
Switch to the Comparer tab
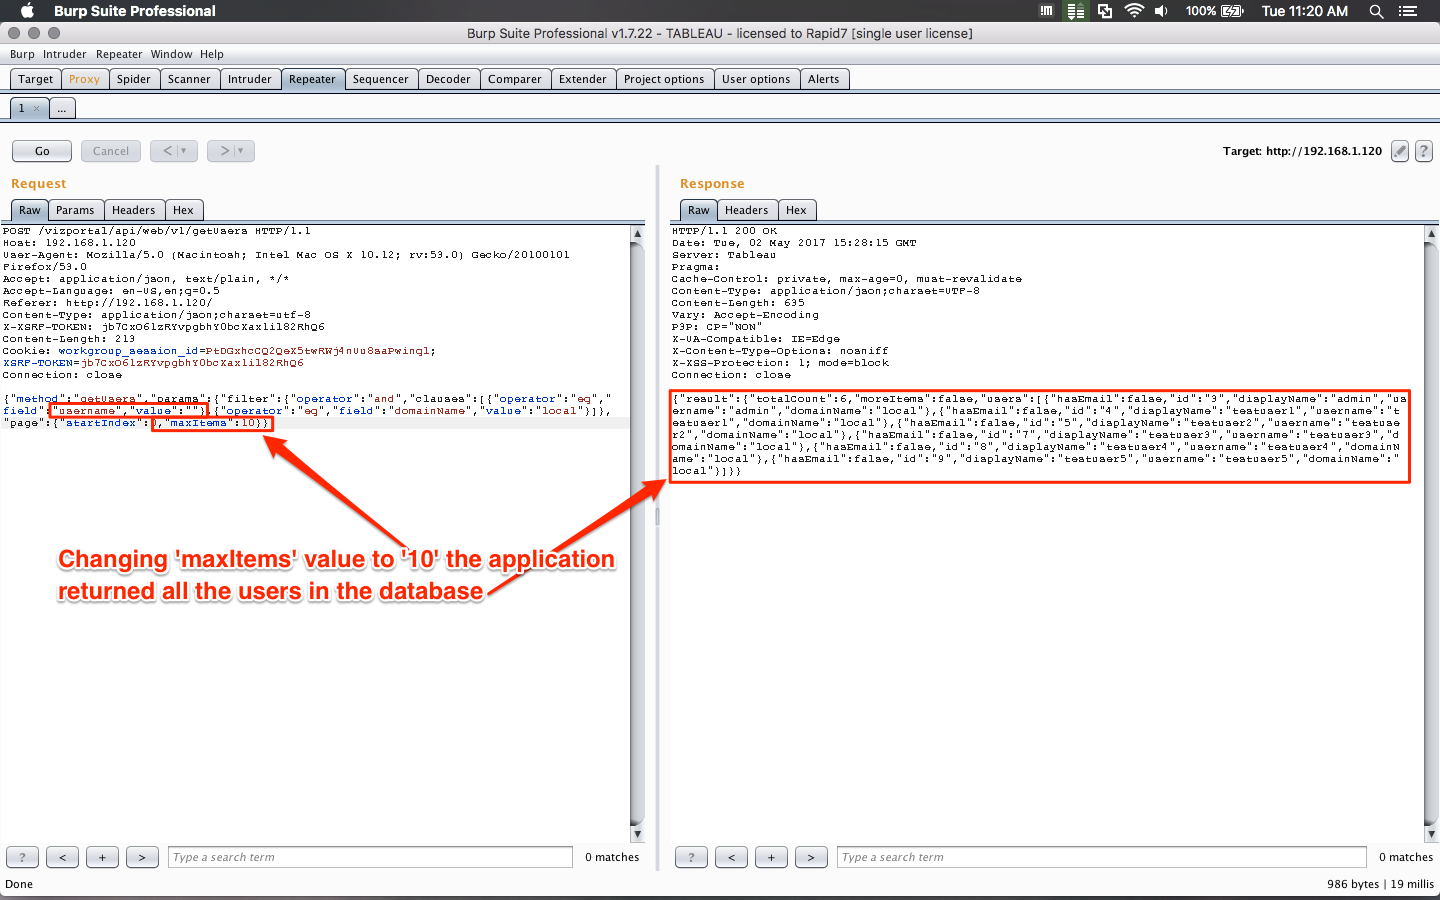pyautogui.click(x=514, y=79)
